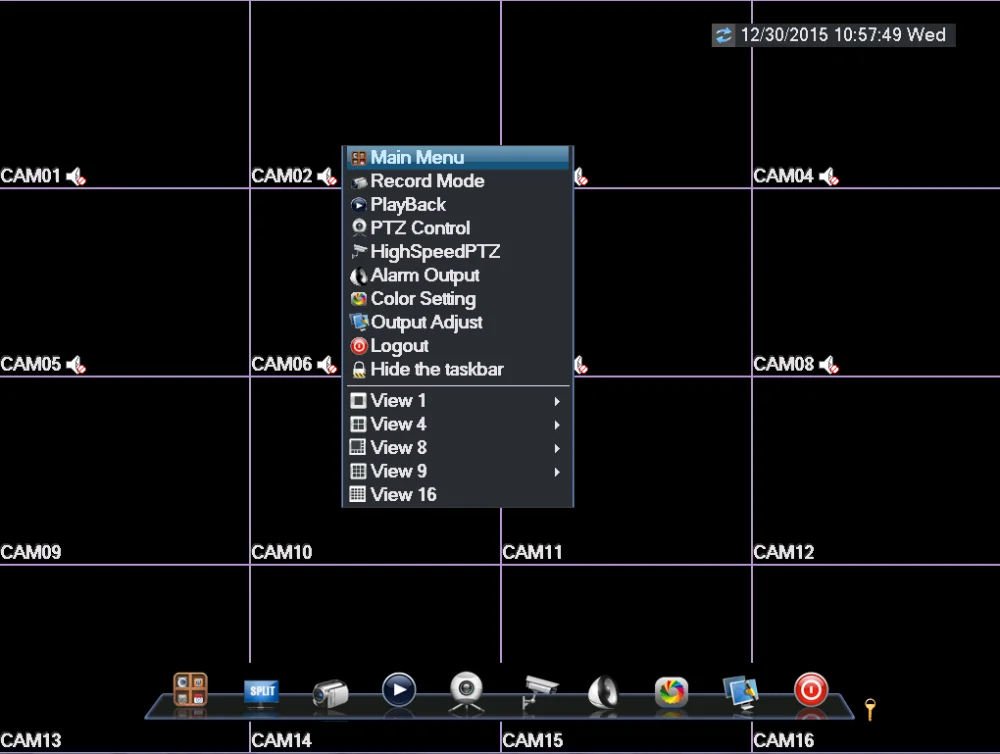Toggle CAM08 muted speaker icon
1000x754 pixels.
[829, 365]
